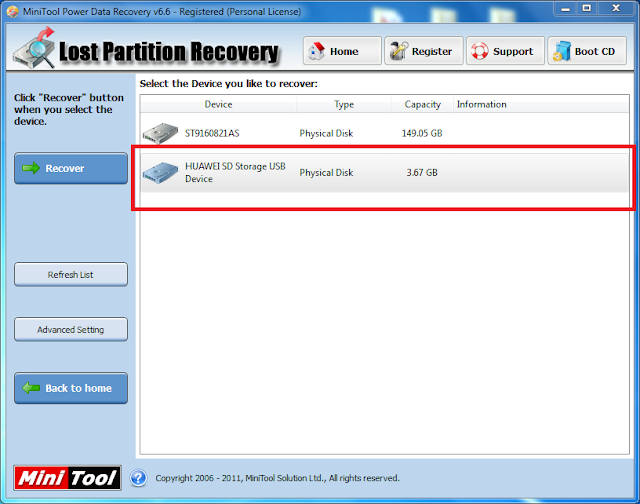
Task: Click the green back arrow icon
Action: tap(31, 388)
